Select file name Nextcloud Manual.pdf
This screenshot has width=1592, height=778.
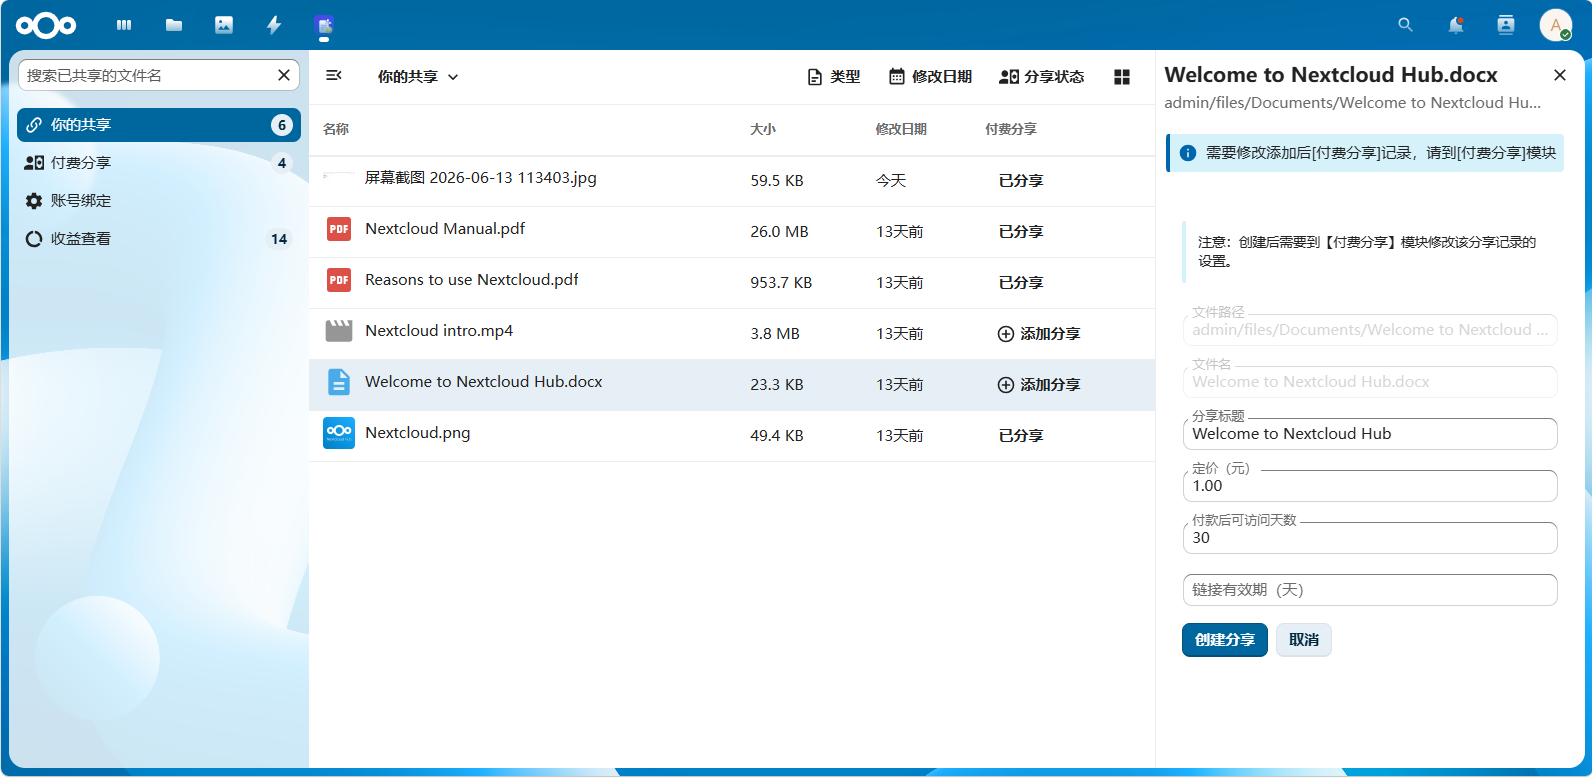(x=445, y=229)
